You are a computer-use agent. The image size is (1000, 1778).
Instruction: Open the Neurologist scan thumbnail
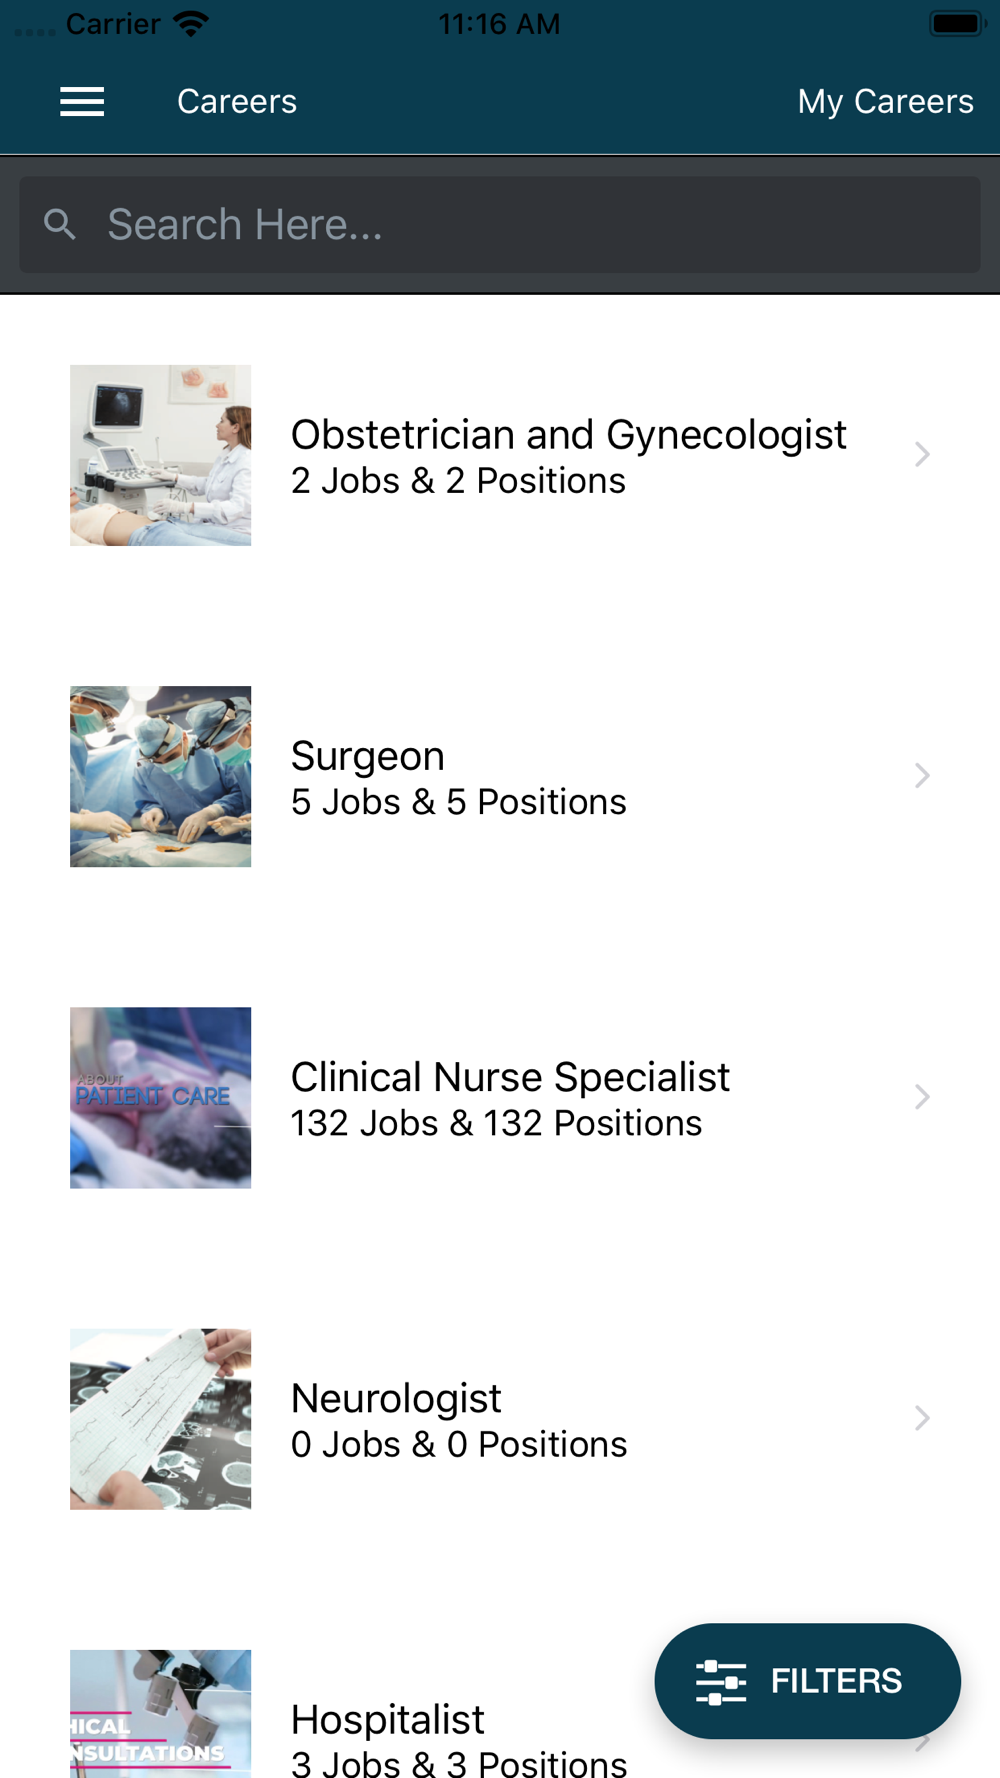[160, 1418]
